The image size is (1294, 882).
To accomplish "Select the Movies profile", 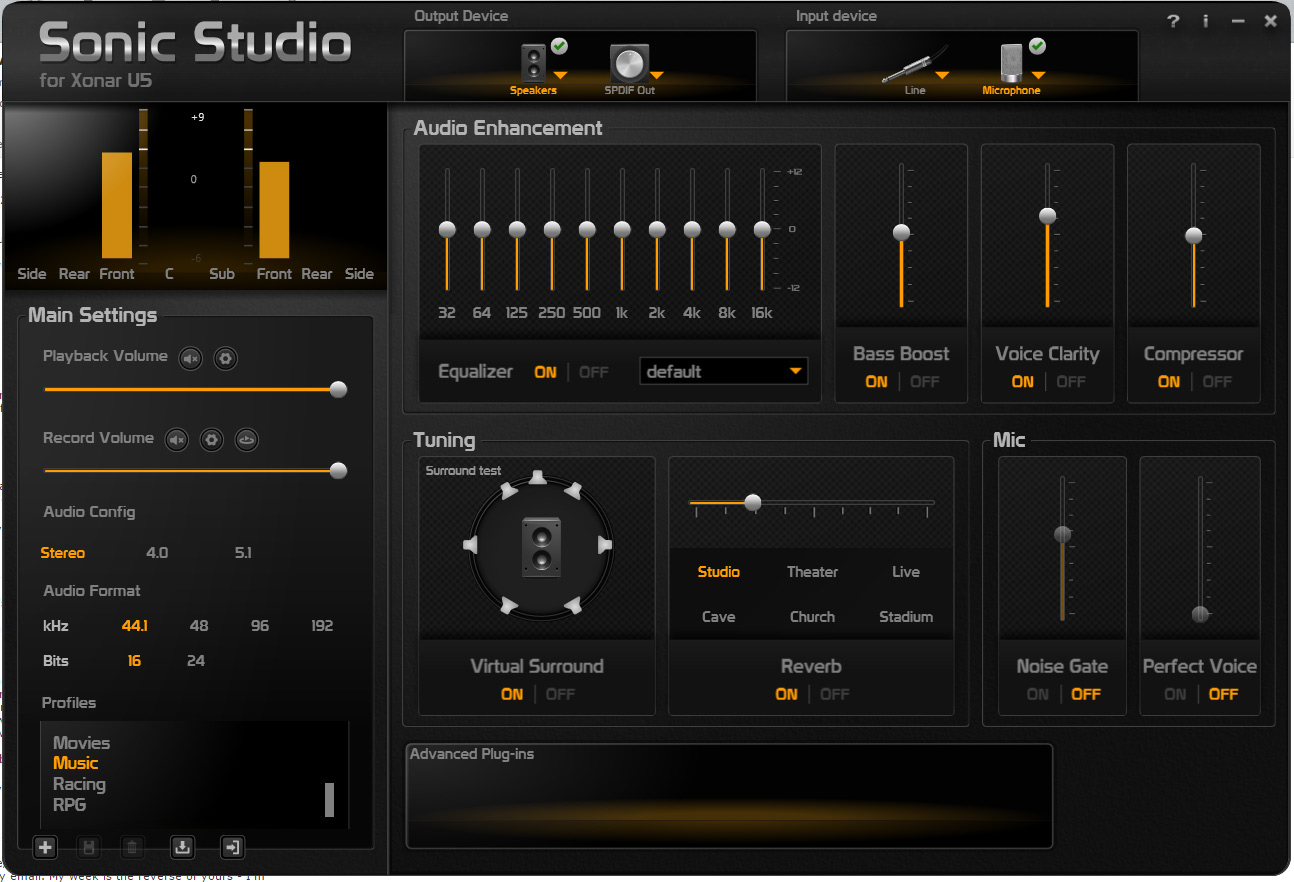I will tap(82, 743).
